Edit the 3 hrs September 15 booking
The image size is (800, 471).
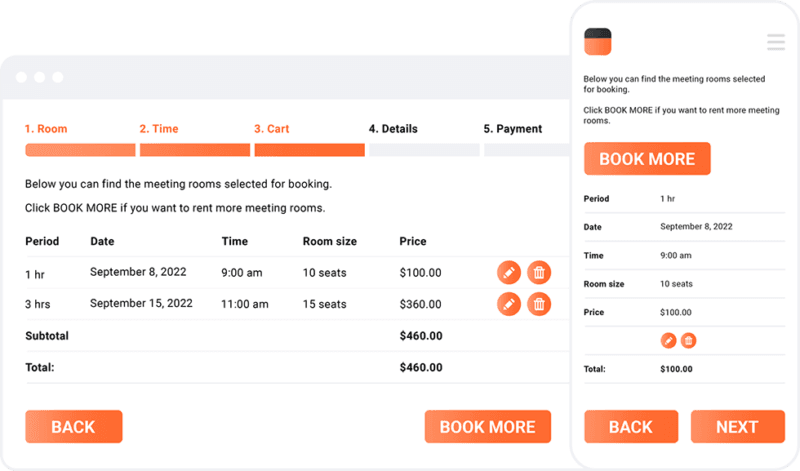(x=509, y=304)
